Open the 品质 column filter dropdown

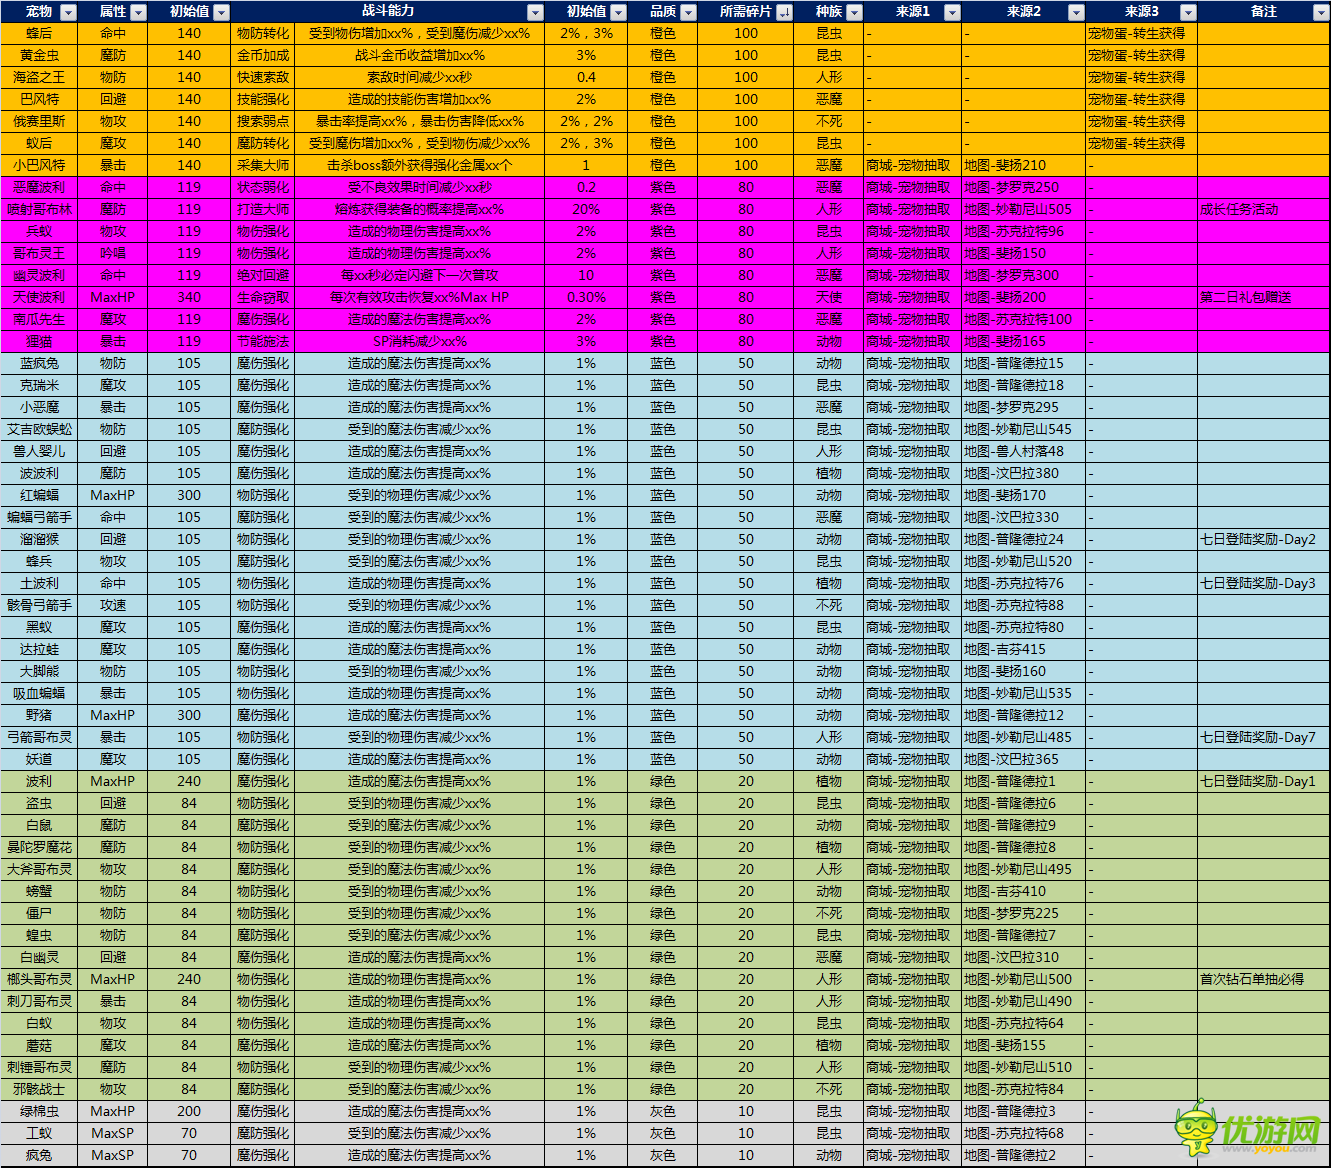click(688, 12)
